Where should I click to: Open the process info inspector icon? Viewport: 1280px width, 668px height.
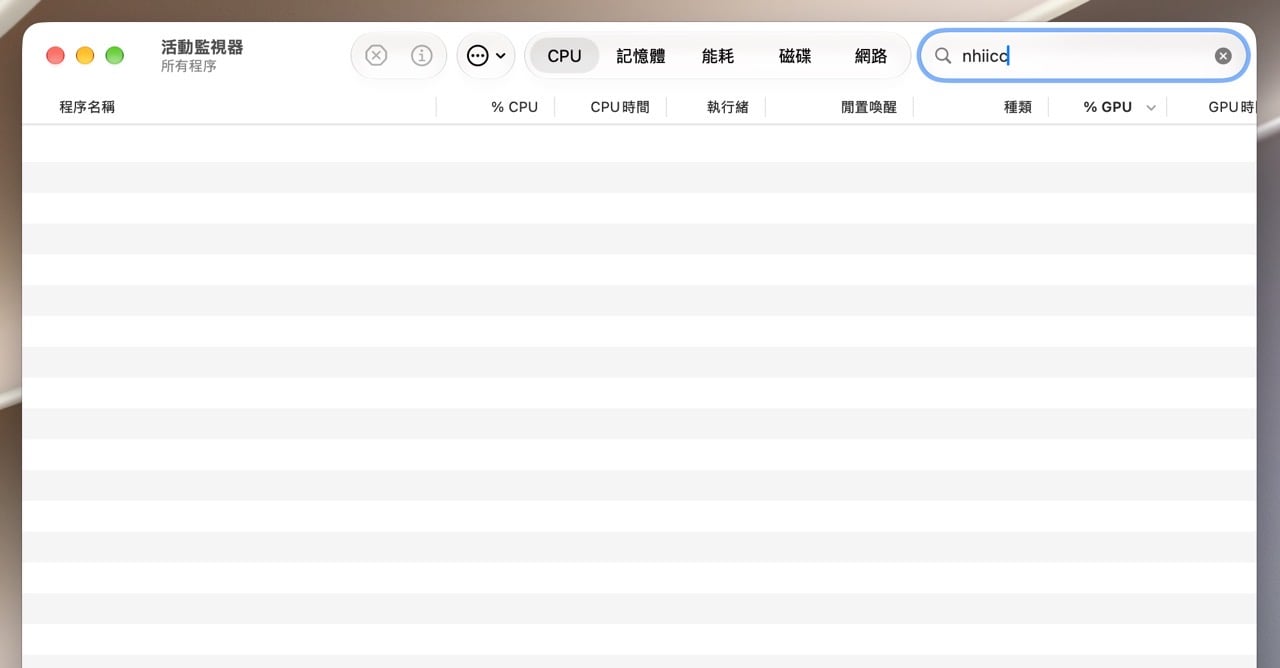pos(422,56)
